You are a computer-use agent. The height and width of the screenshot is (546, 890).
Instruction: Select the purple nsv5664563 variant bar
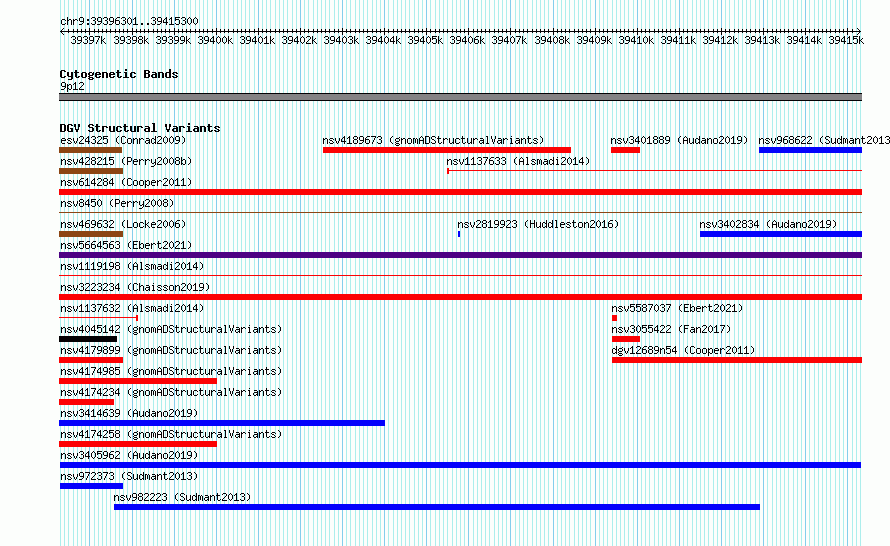pos(460,255)
